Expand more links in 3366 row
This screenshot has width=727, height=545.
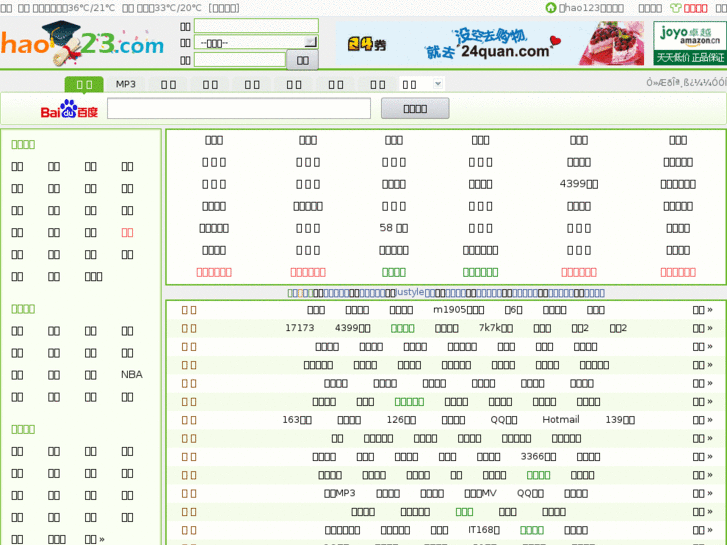[702, 456]
